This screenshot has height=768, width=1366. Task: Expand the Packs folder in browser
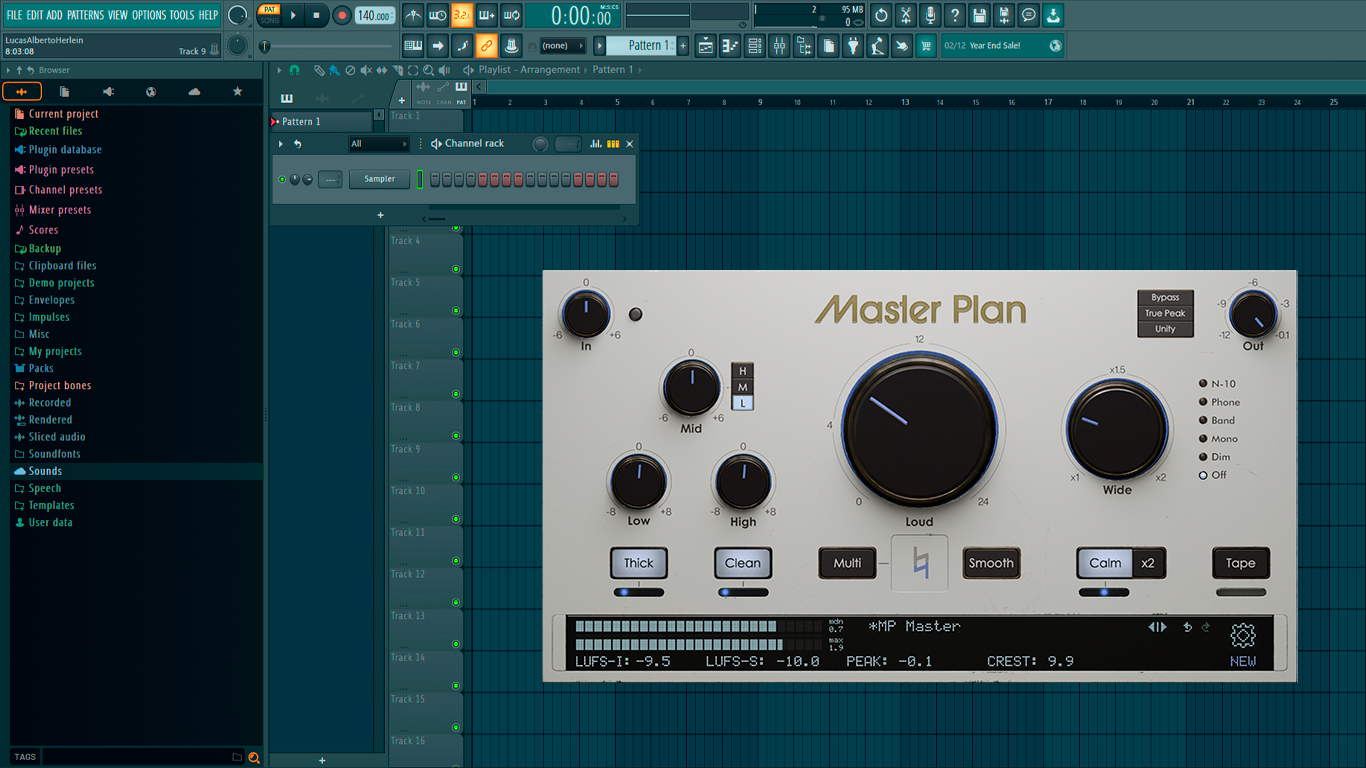coord(41,368)
